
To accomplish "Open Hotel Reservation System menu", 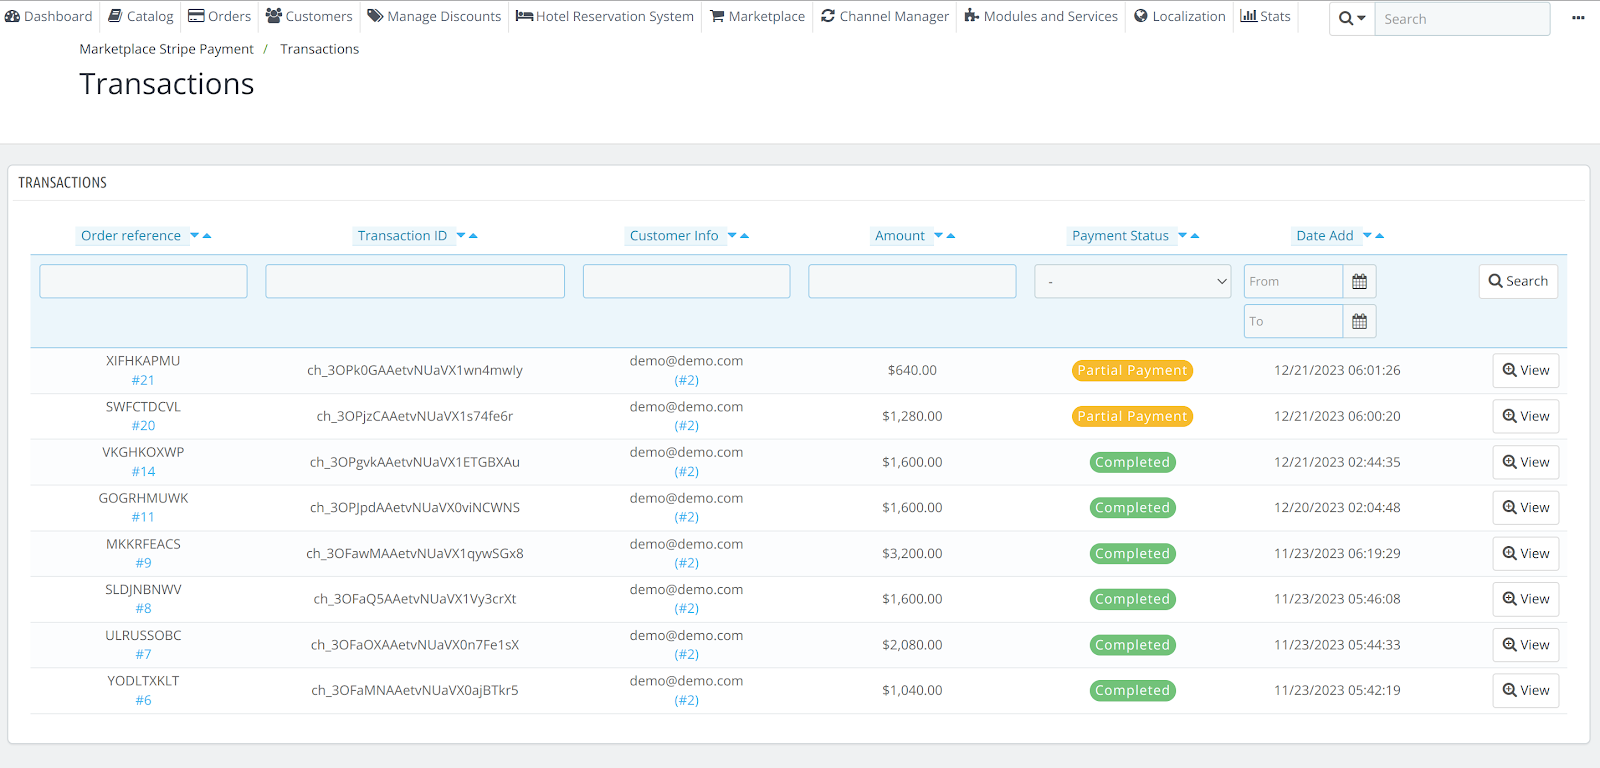I will click(x=605, y=16).
